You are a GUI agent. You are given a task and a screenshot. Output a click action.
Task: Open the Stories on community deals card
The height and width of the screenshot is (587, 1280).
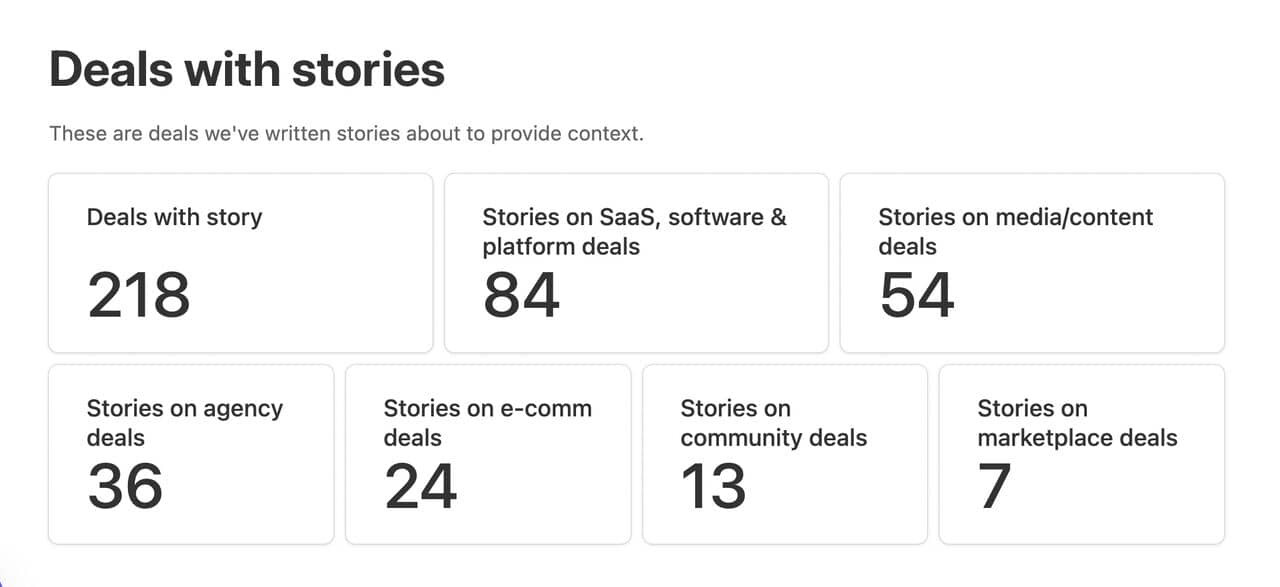[785, 454]
